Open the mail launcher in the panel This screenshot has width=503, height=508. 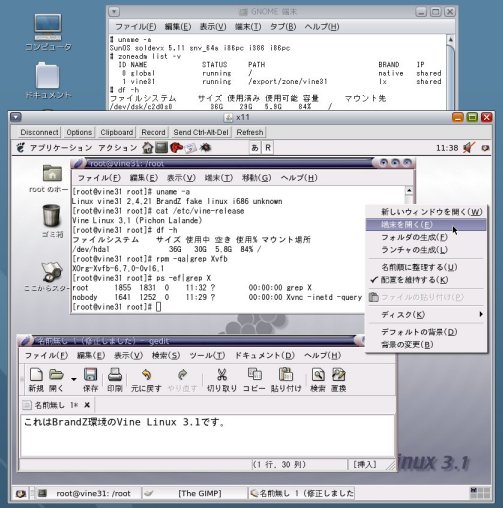click(191, 148)
